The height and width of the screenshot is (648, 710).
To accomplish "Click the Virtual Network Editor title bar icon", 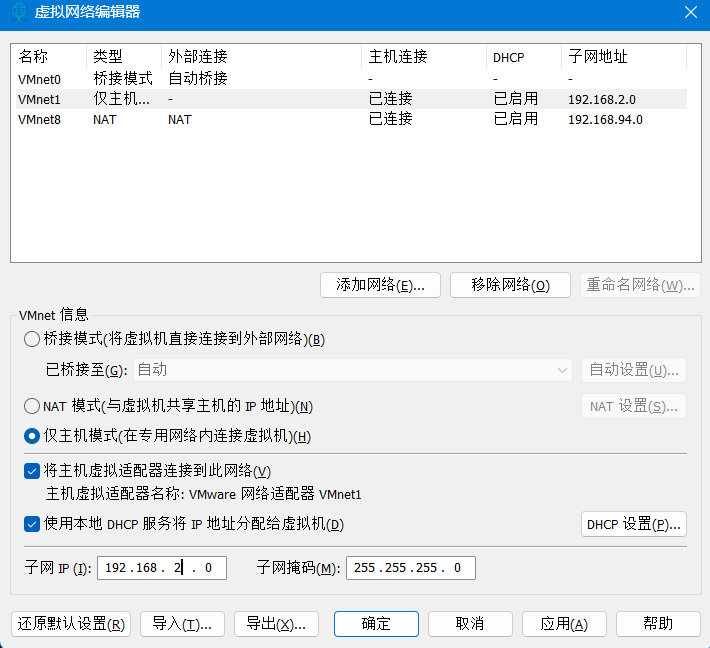I will pos(19,12).
